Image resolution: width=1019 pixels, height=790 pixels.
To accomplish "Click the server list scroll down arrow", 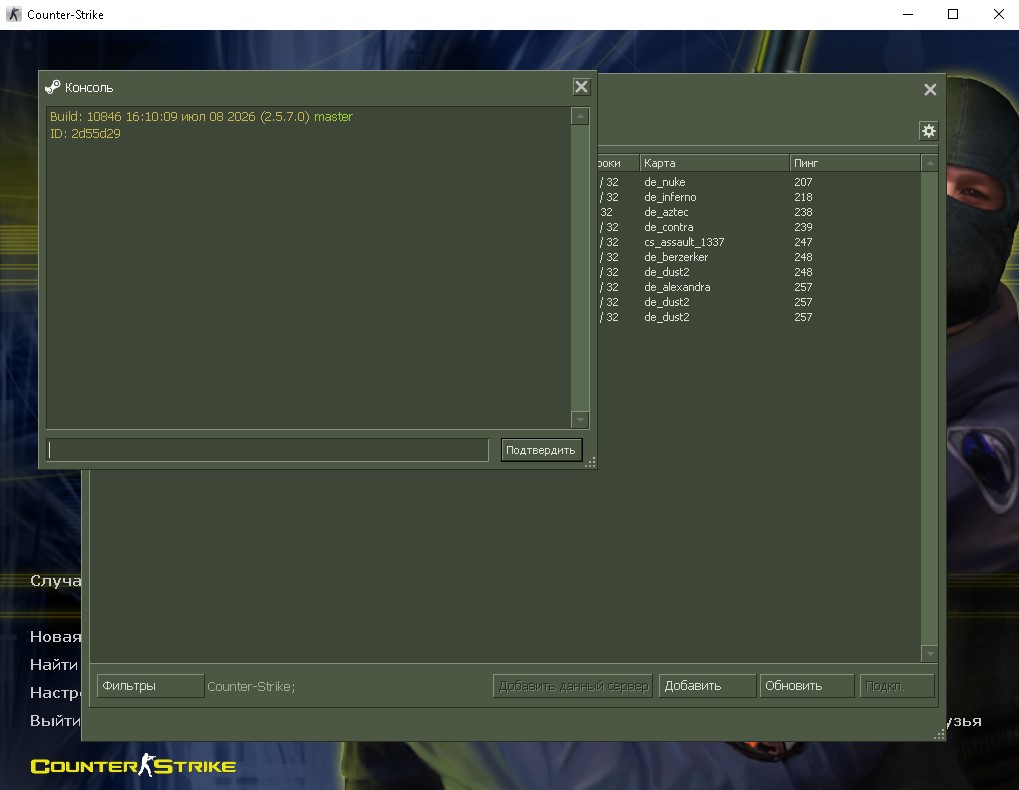I will tap(929, 654).
